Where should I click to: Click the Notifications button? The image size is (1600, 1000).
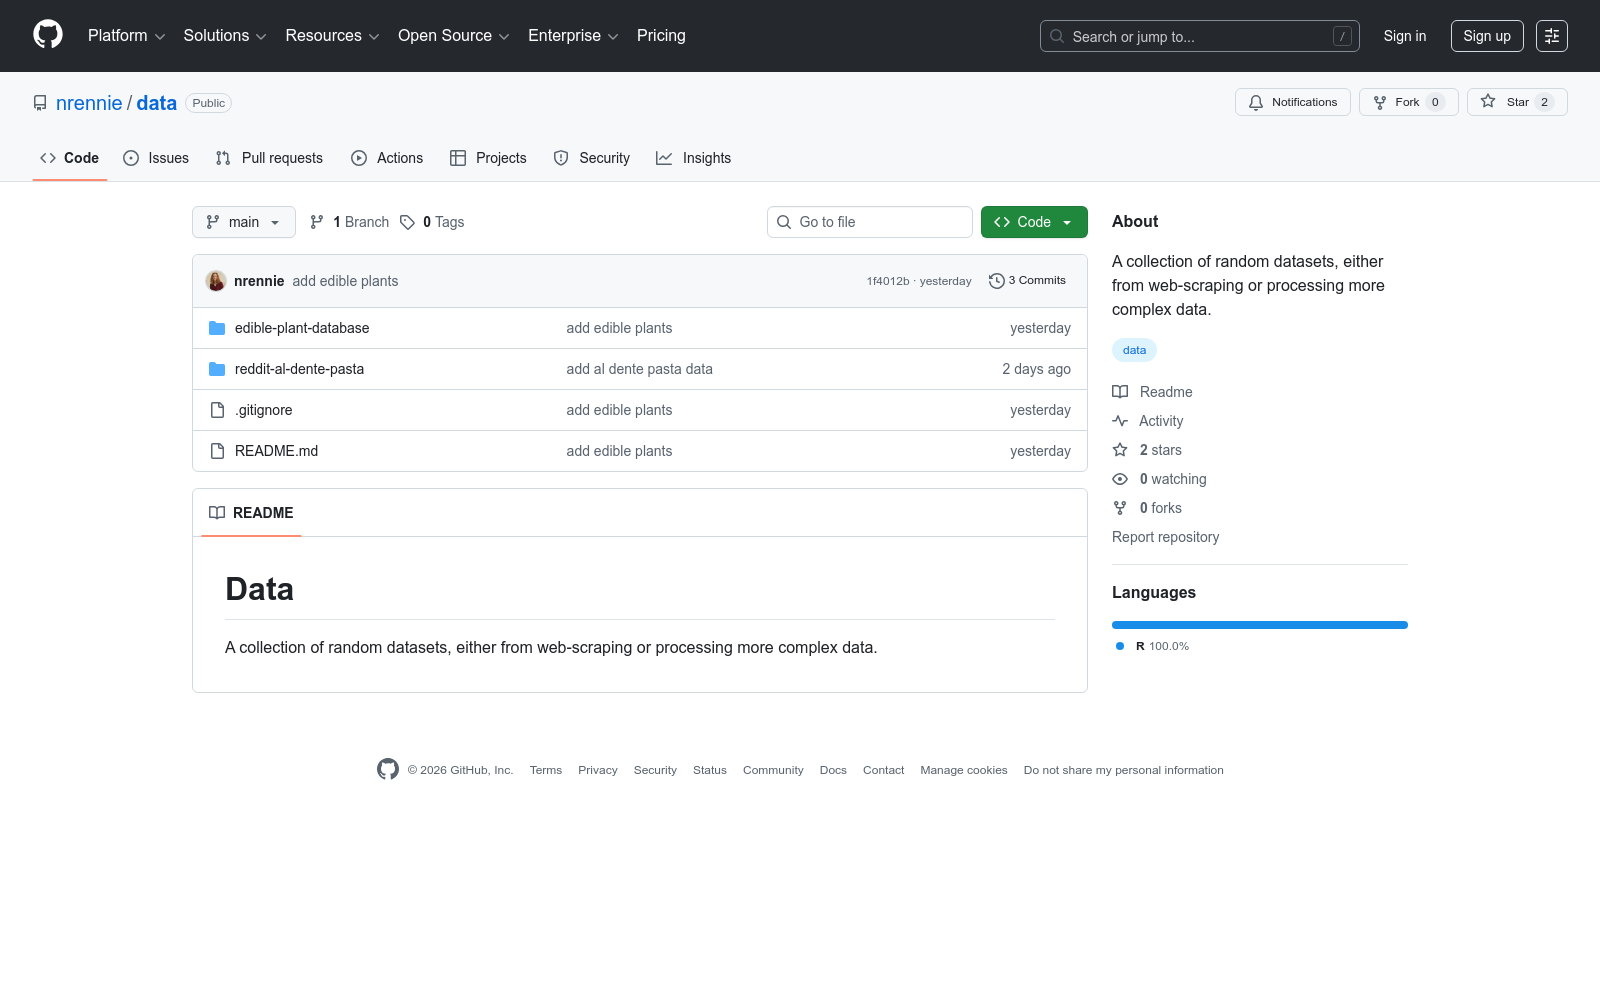pyautogui.click(x=1293, y=102)
